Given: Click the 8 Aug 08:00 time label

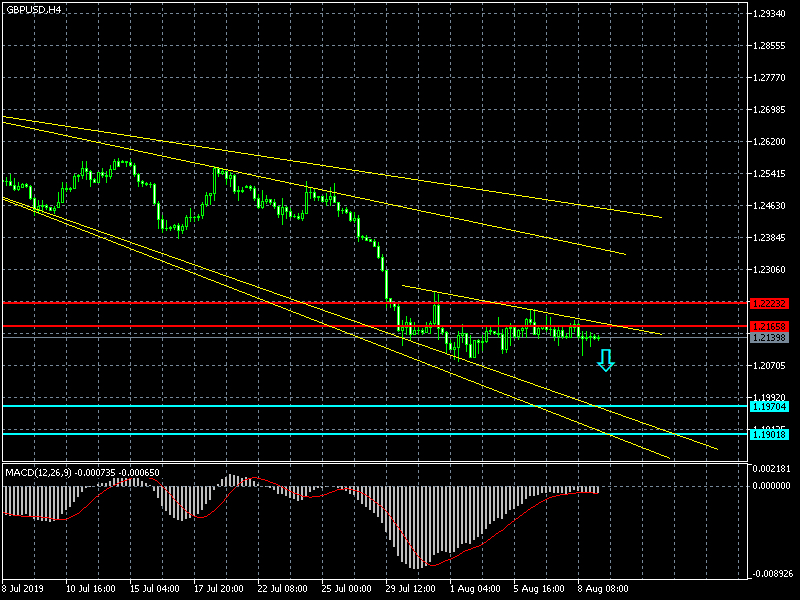Looking at the screenshot, I should pyautogui.click(x=602, y=590).
